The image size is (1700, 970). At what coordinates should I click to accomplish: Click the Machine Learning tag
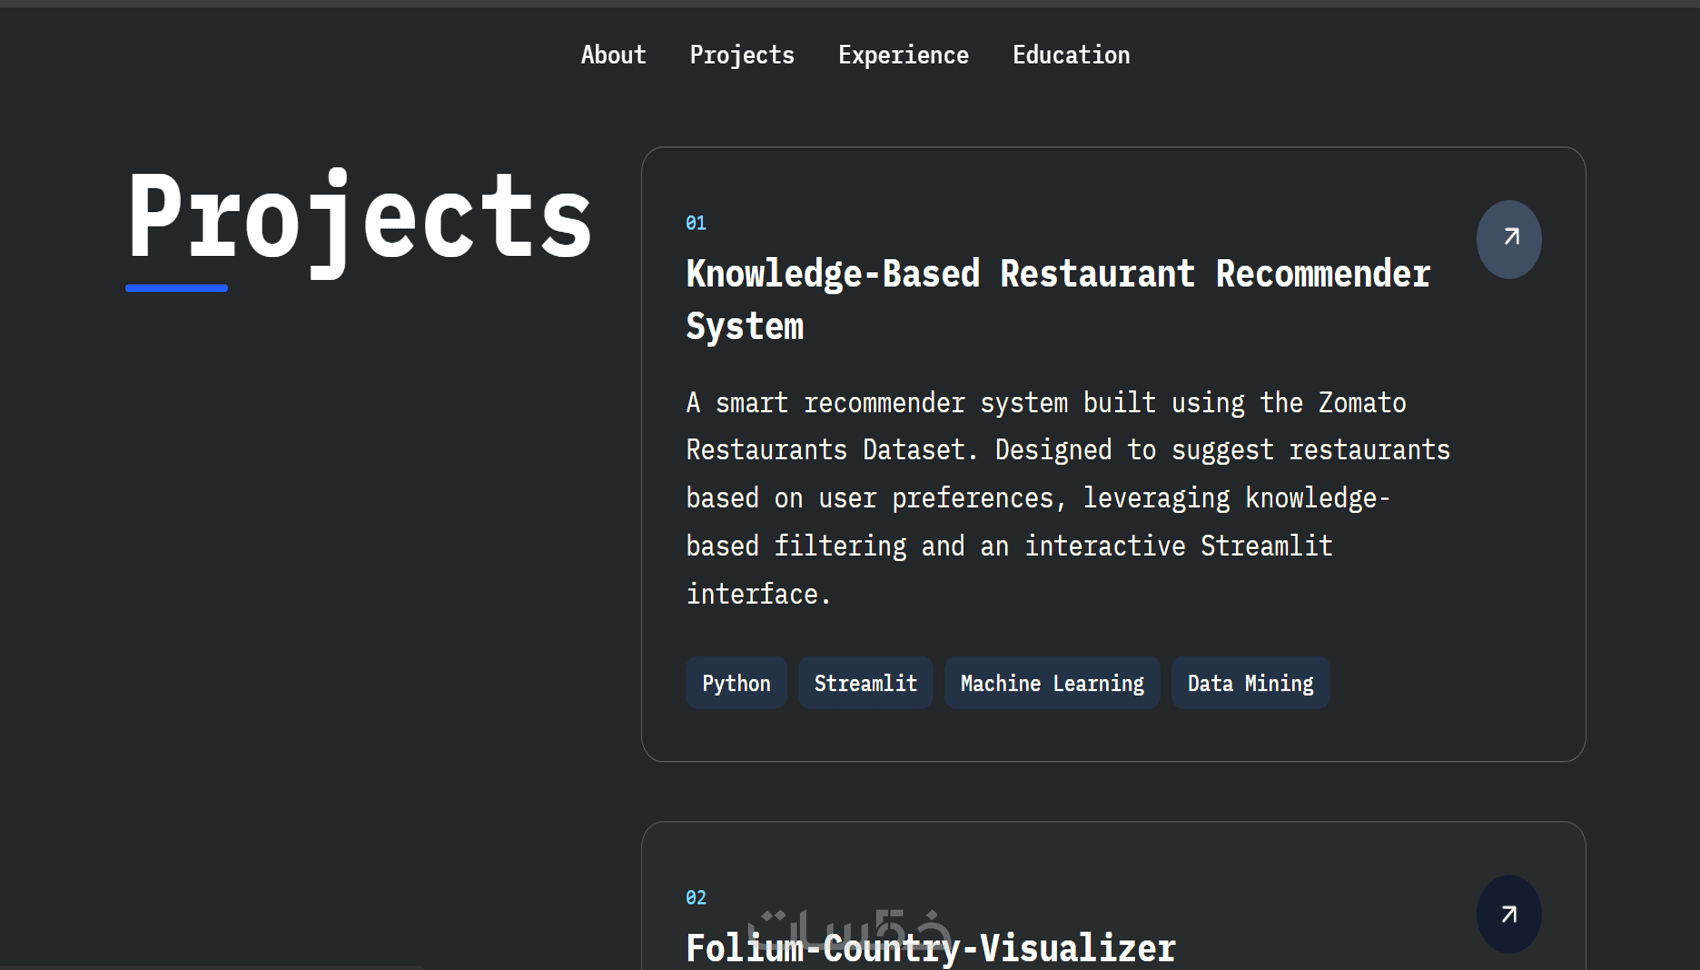coord(1051,683)
